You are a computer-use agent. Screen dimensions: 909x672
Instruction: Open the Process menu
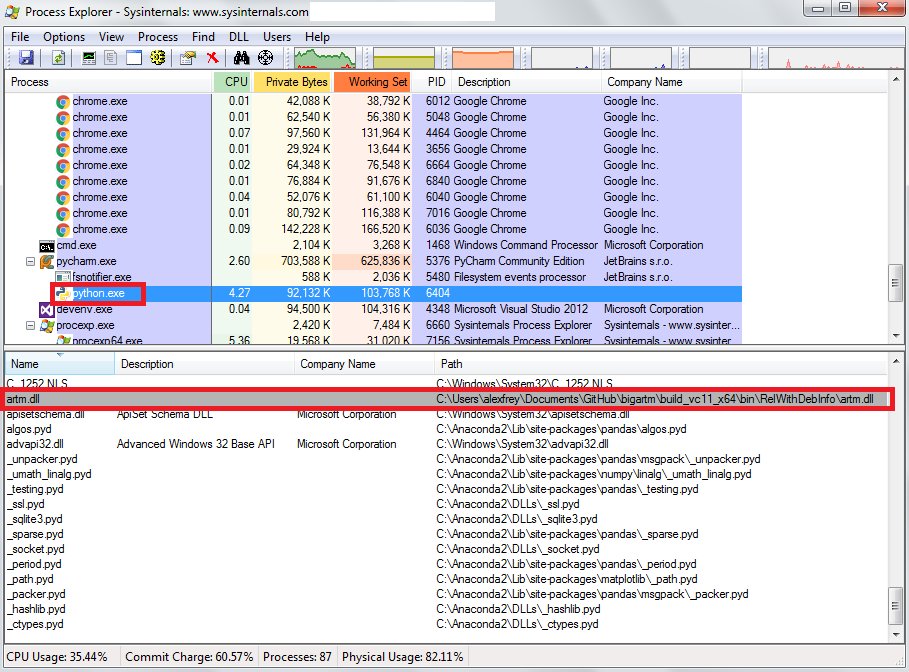pos(158,37)
